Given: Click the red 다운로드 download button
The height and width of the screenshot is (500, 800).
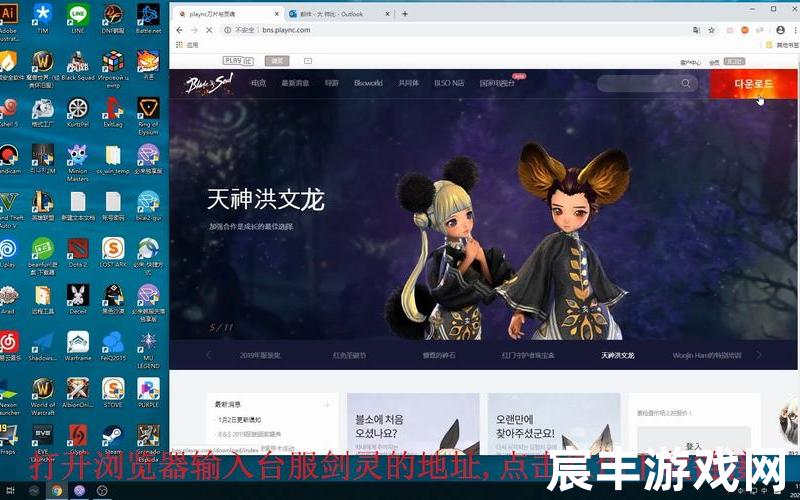Looking at the screenshot, I should 753,84.
